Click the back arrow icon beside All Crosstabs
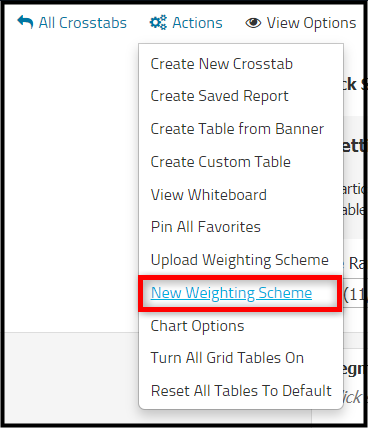368x428 pixels. click(25, 22)
